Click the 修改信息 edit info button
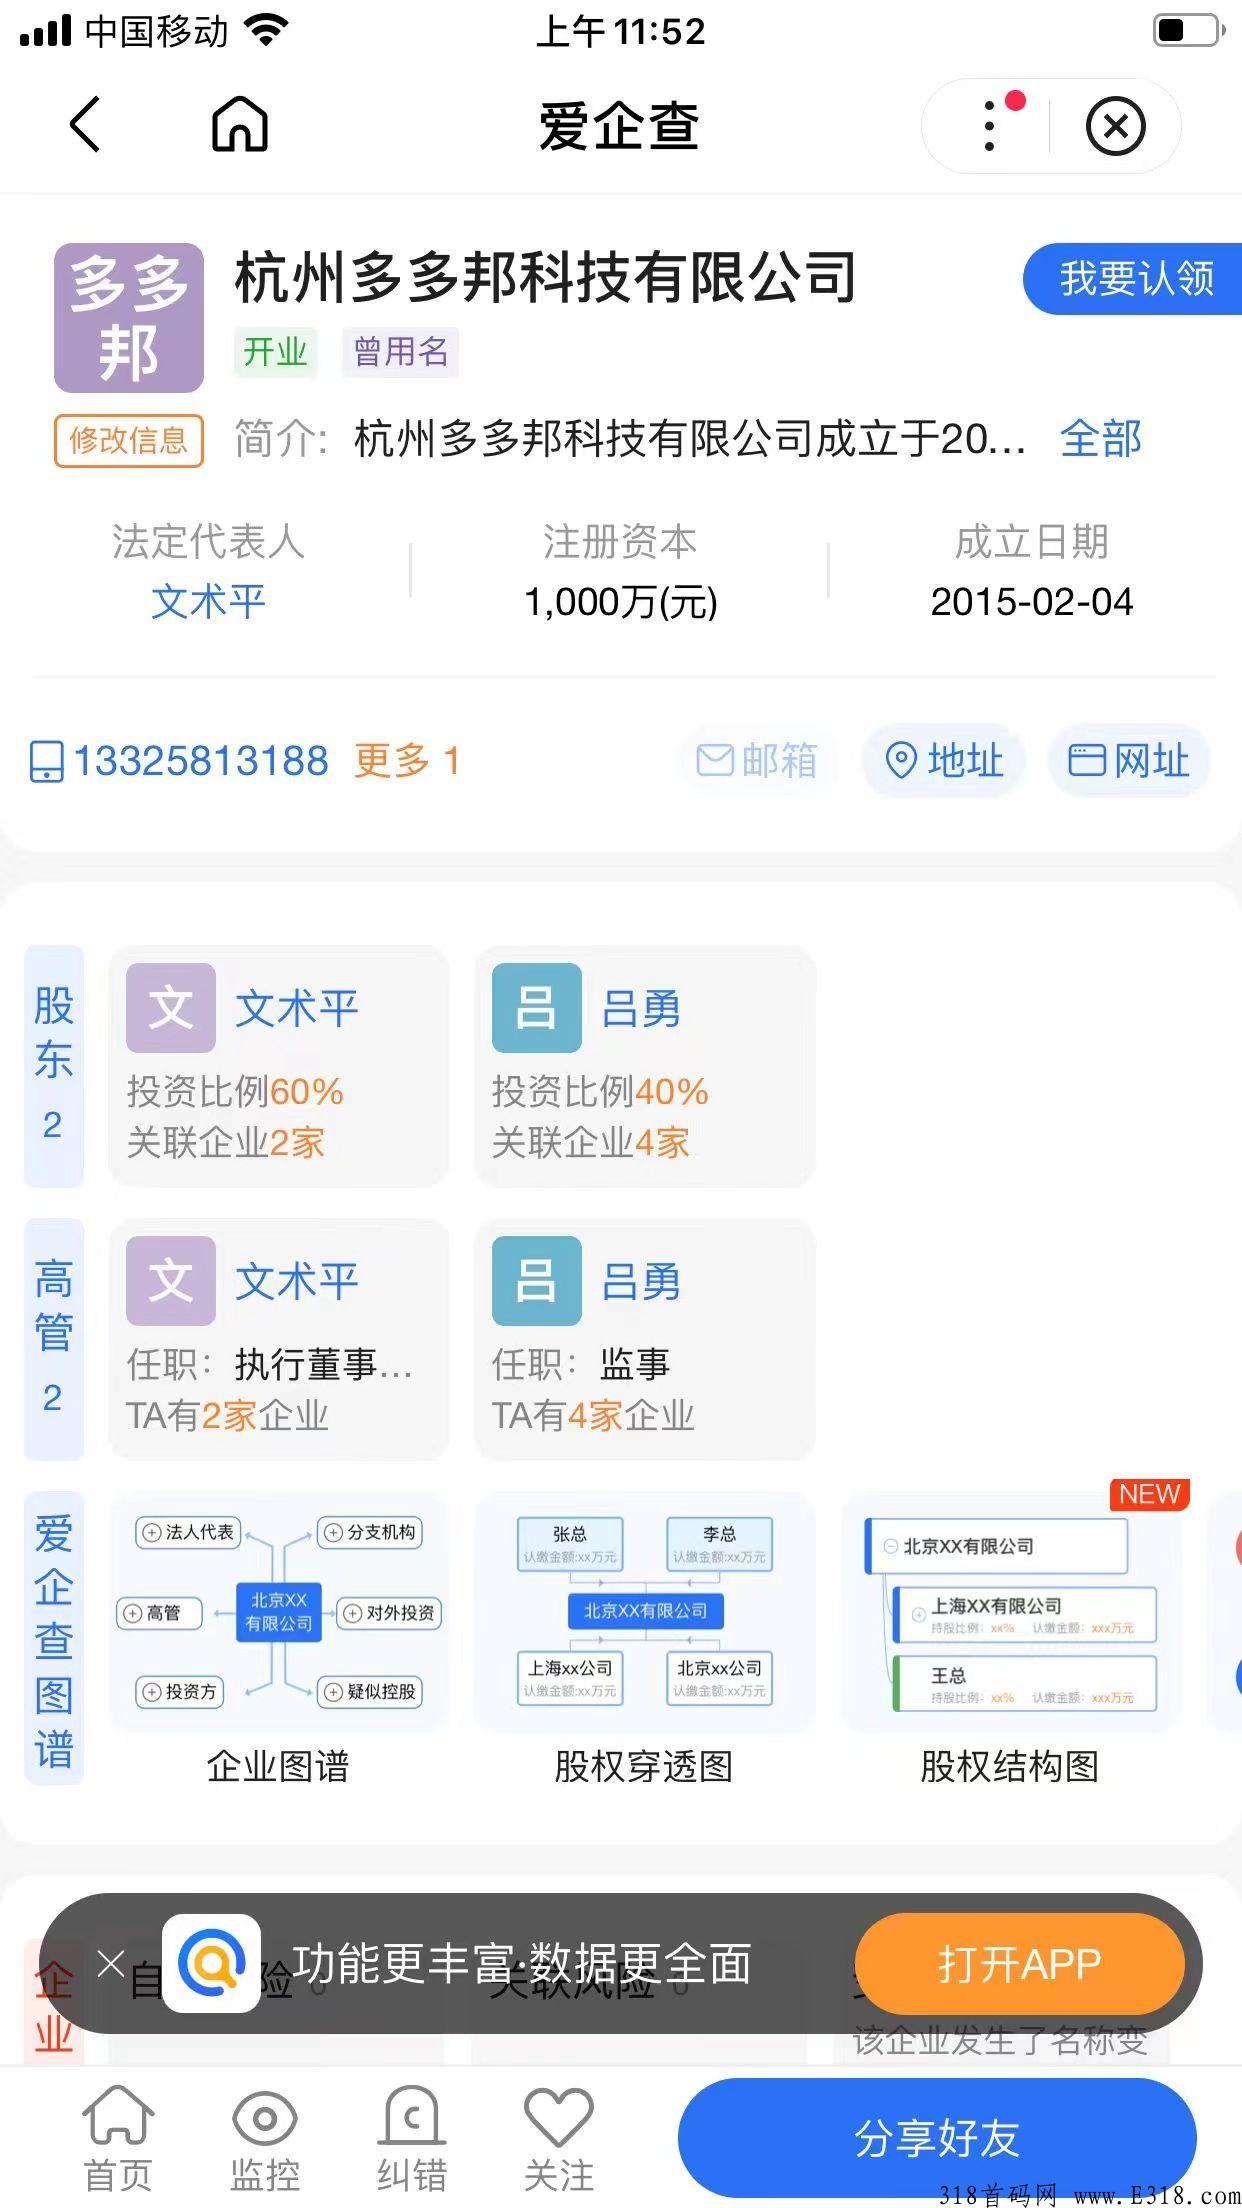The width and height of the screenshot is (1242, 2208). (129, 440)
